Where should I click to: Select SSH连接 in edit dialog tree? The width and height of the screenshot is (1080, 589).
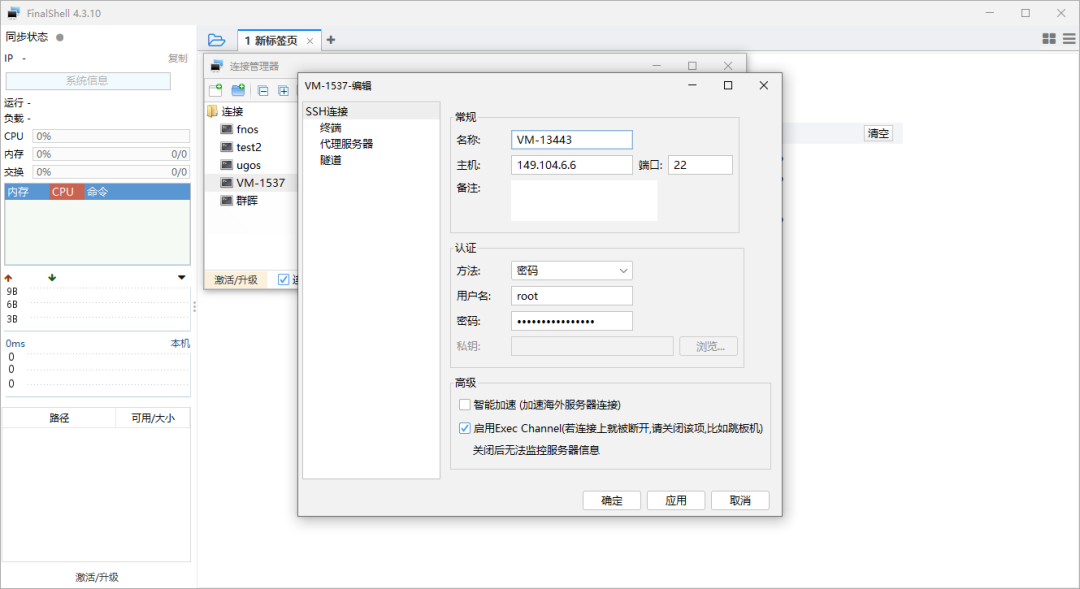(x=326, y=111)
